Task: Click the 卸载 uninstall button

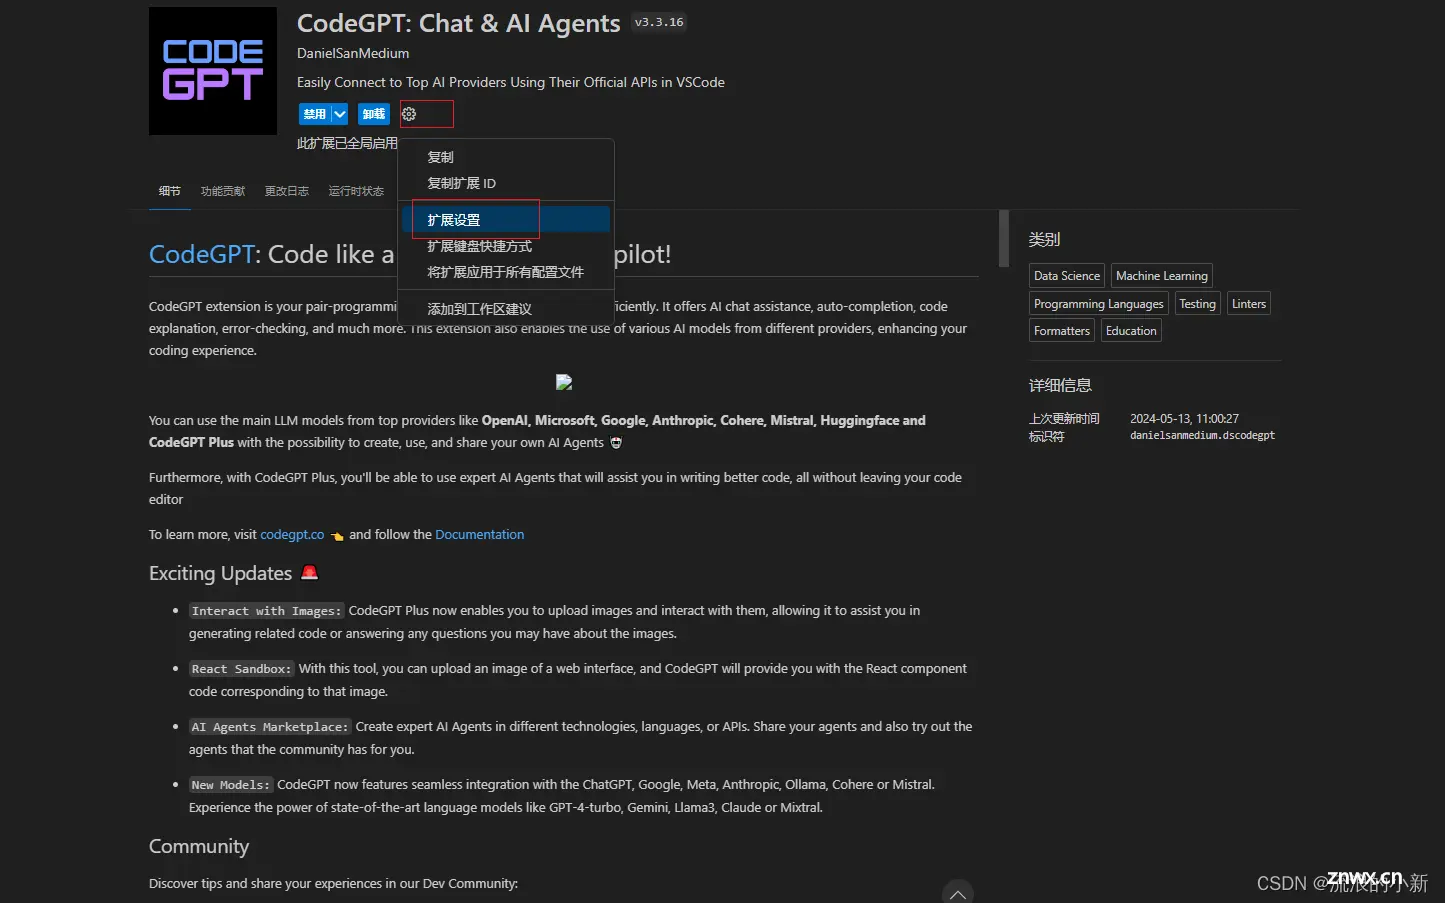Action: click(x=374, y=114)
